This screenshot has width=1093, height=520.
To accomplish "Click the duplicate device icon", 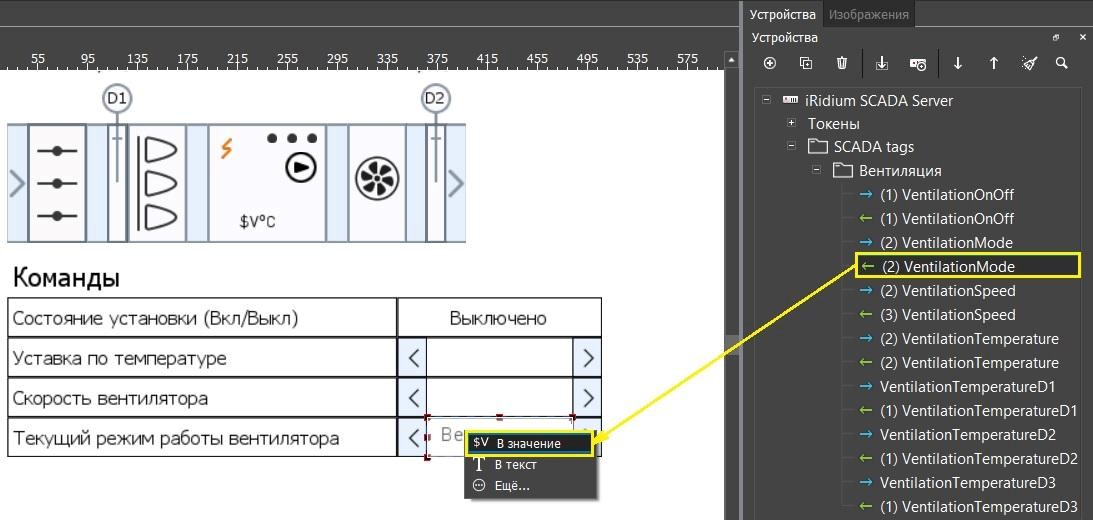I will pyautogui.click(x=806, y=63).
